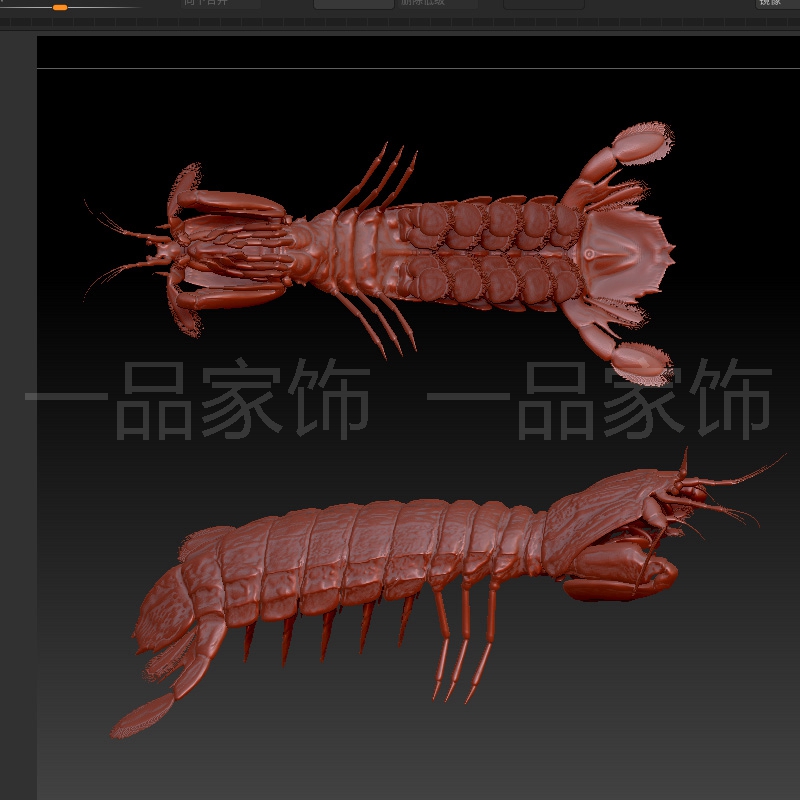
Task: Click the side-view shrimp model
Action: [400, 570]
